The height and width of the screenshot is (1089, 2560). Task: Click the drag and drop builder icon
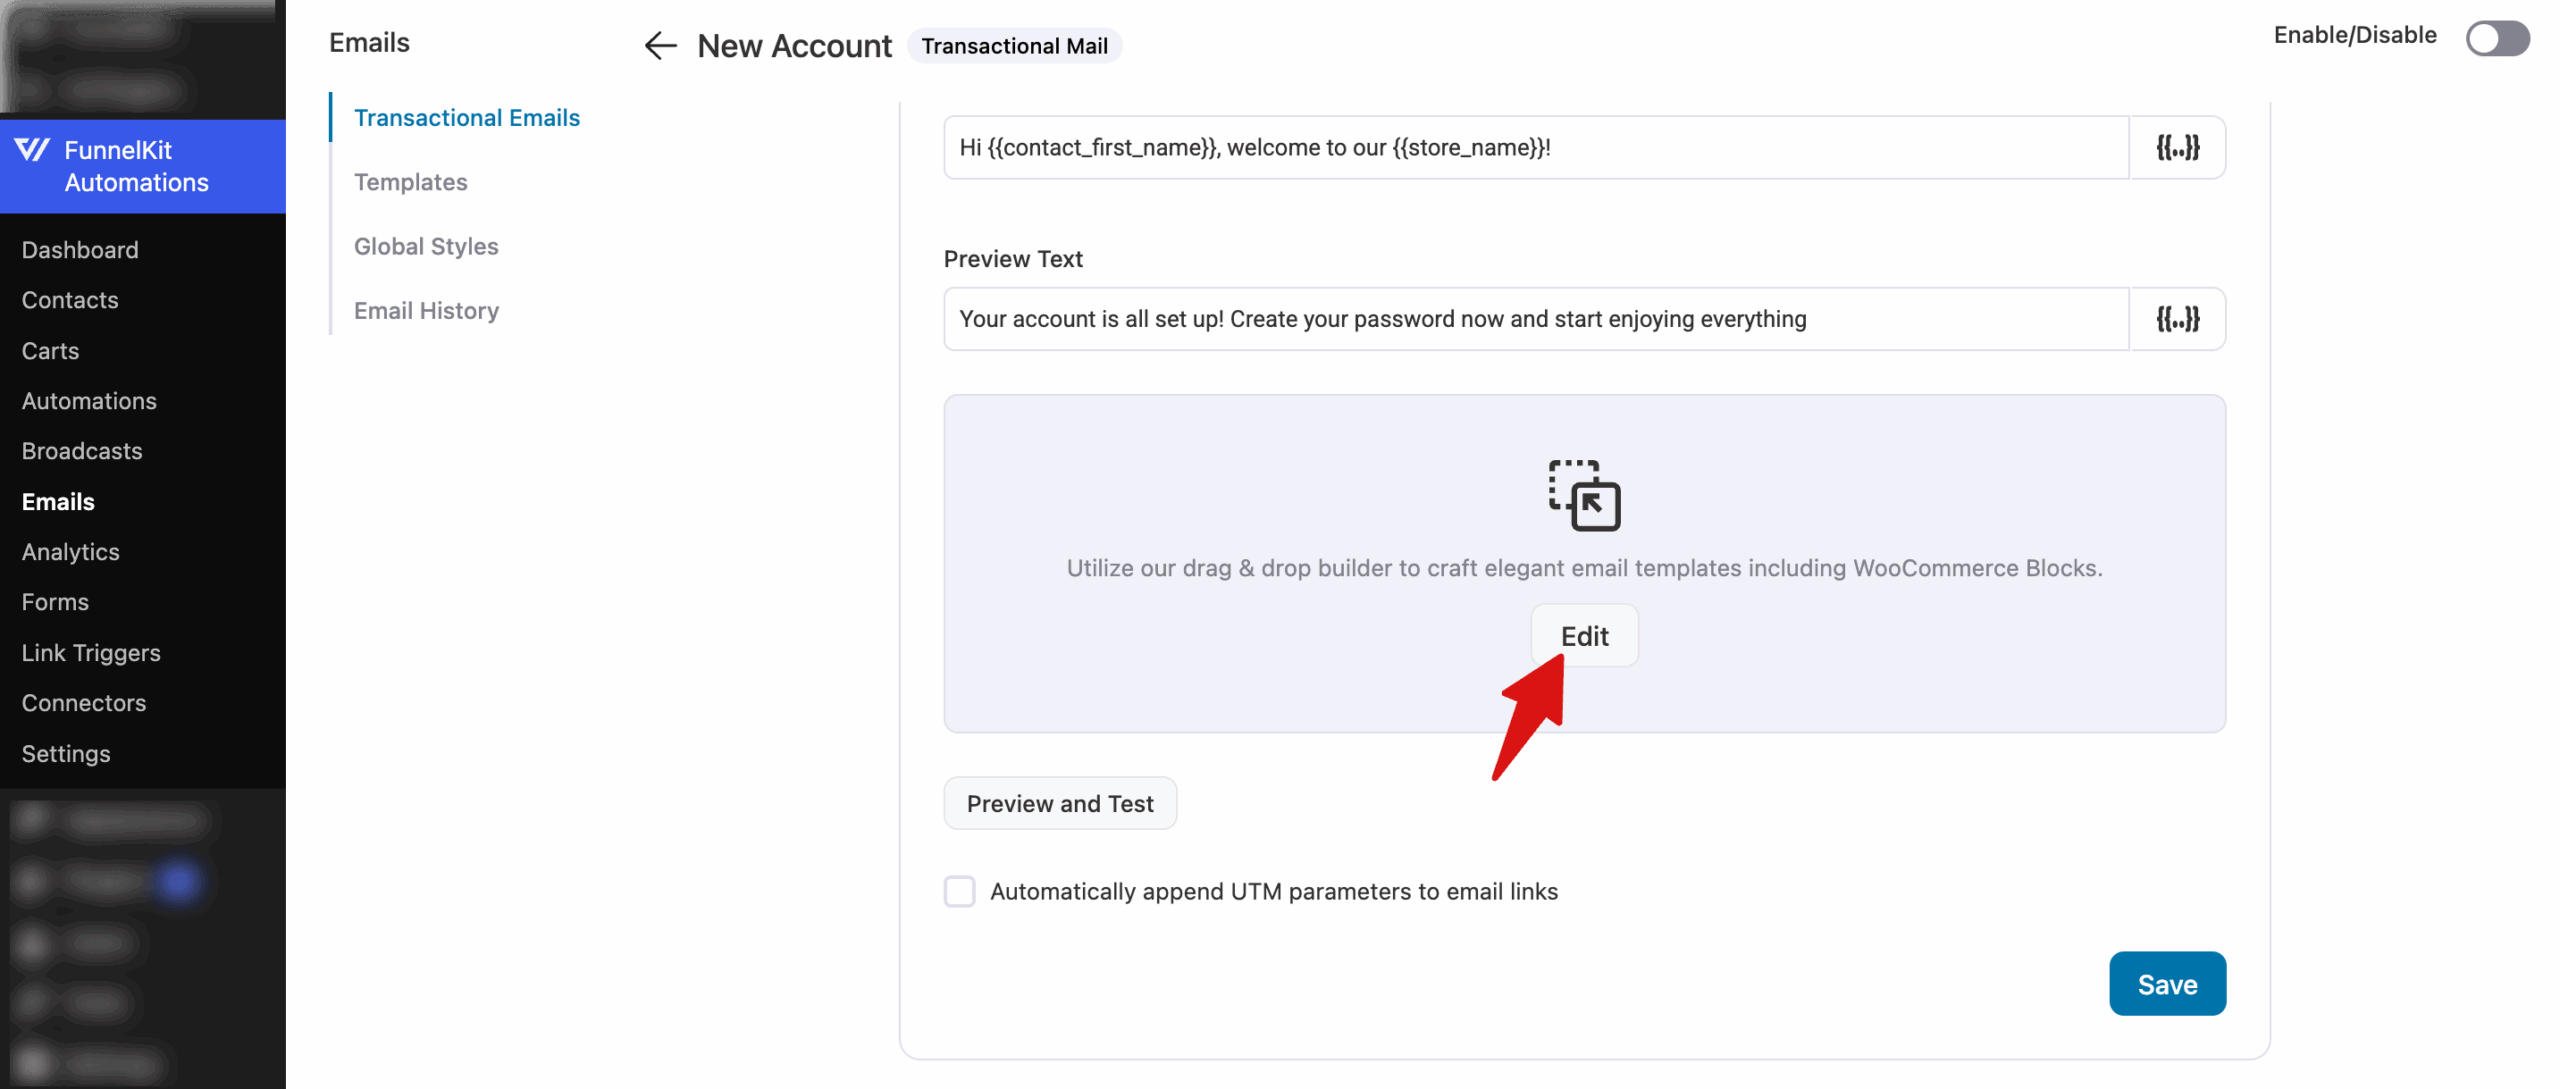coord(1584,495)
